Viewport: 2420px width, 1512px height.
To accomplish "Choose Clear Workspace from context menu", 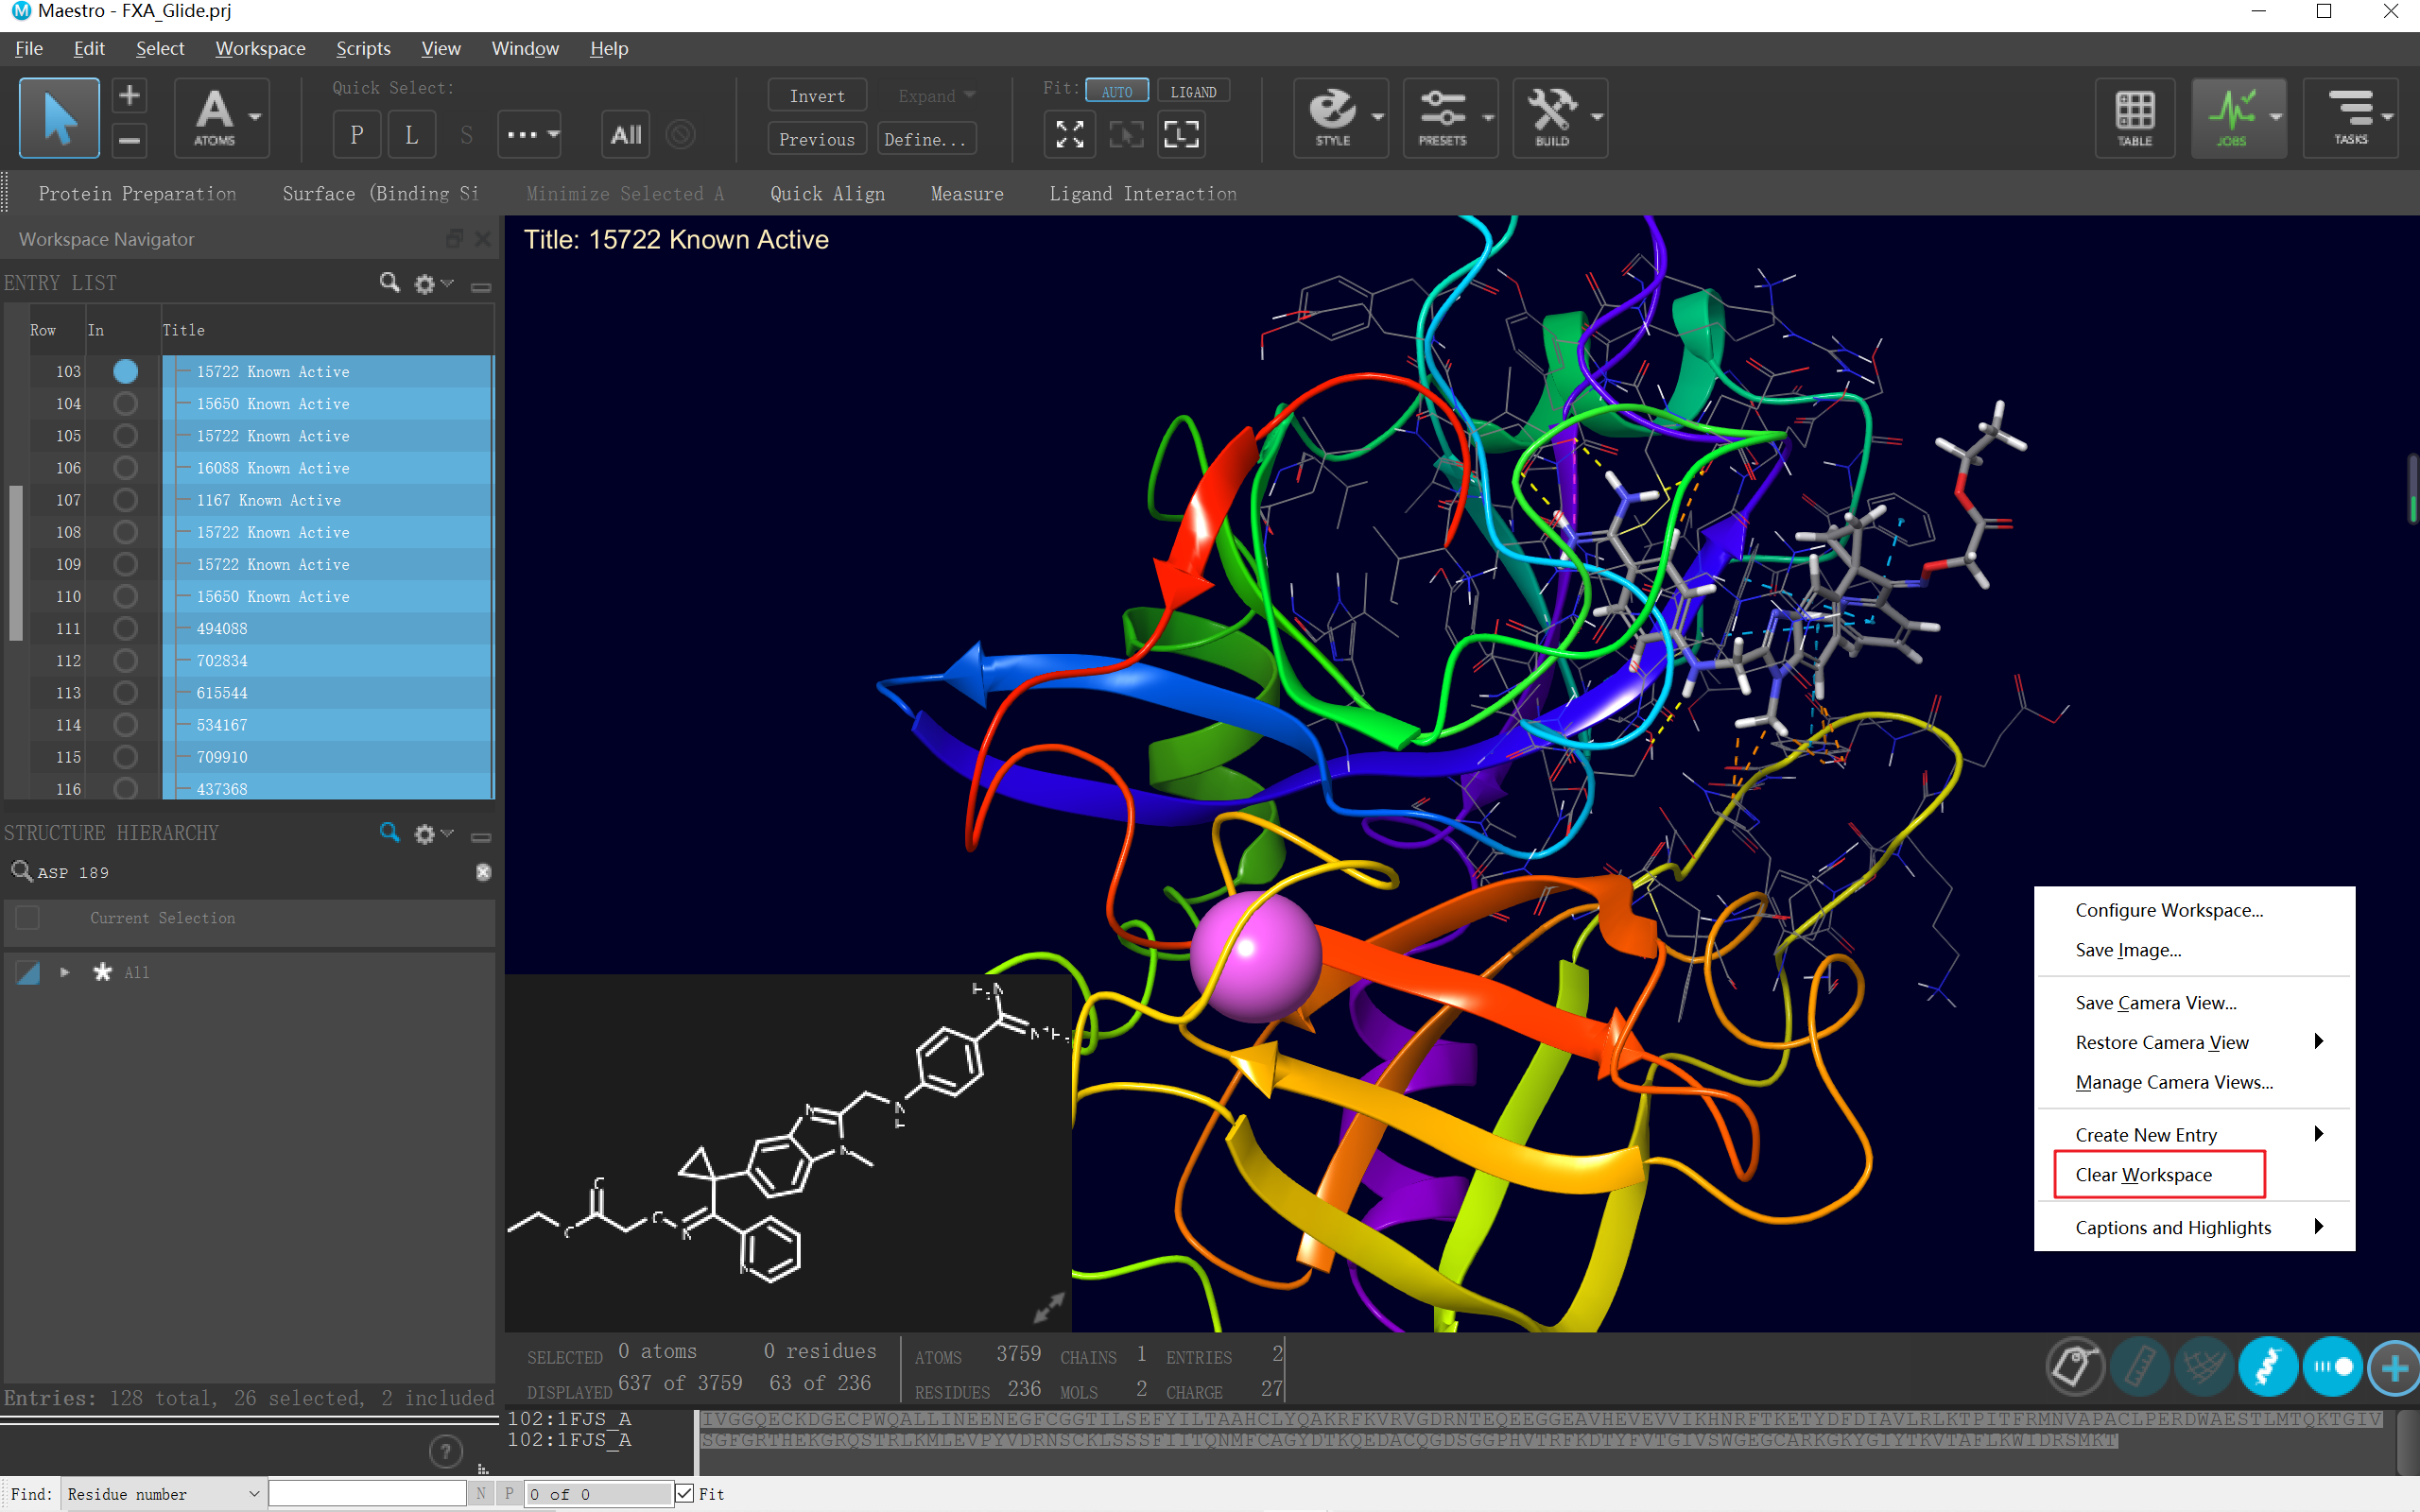I will (x=2143, y=1175).
